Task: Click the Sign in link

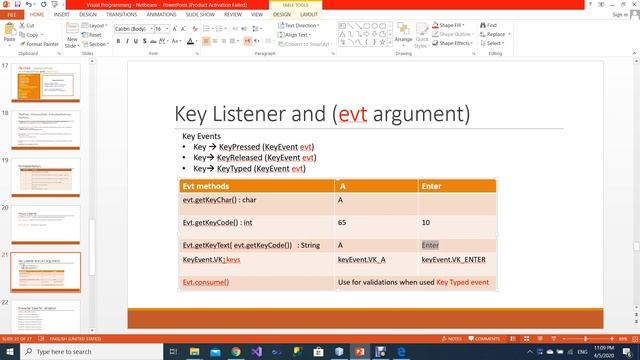Action: point(620,15)
